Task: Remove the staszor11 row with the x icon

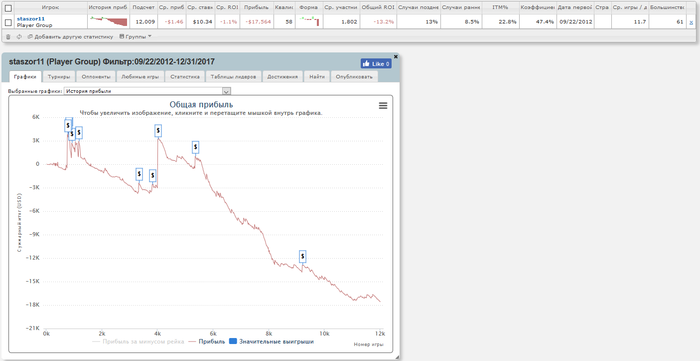Action: point(692,22)
